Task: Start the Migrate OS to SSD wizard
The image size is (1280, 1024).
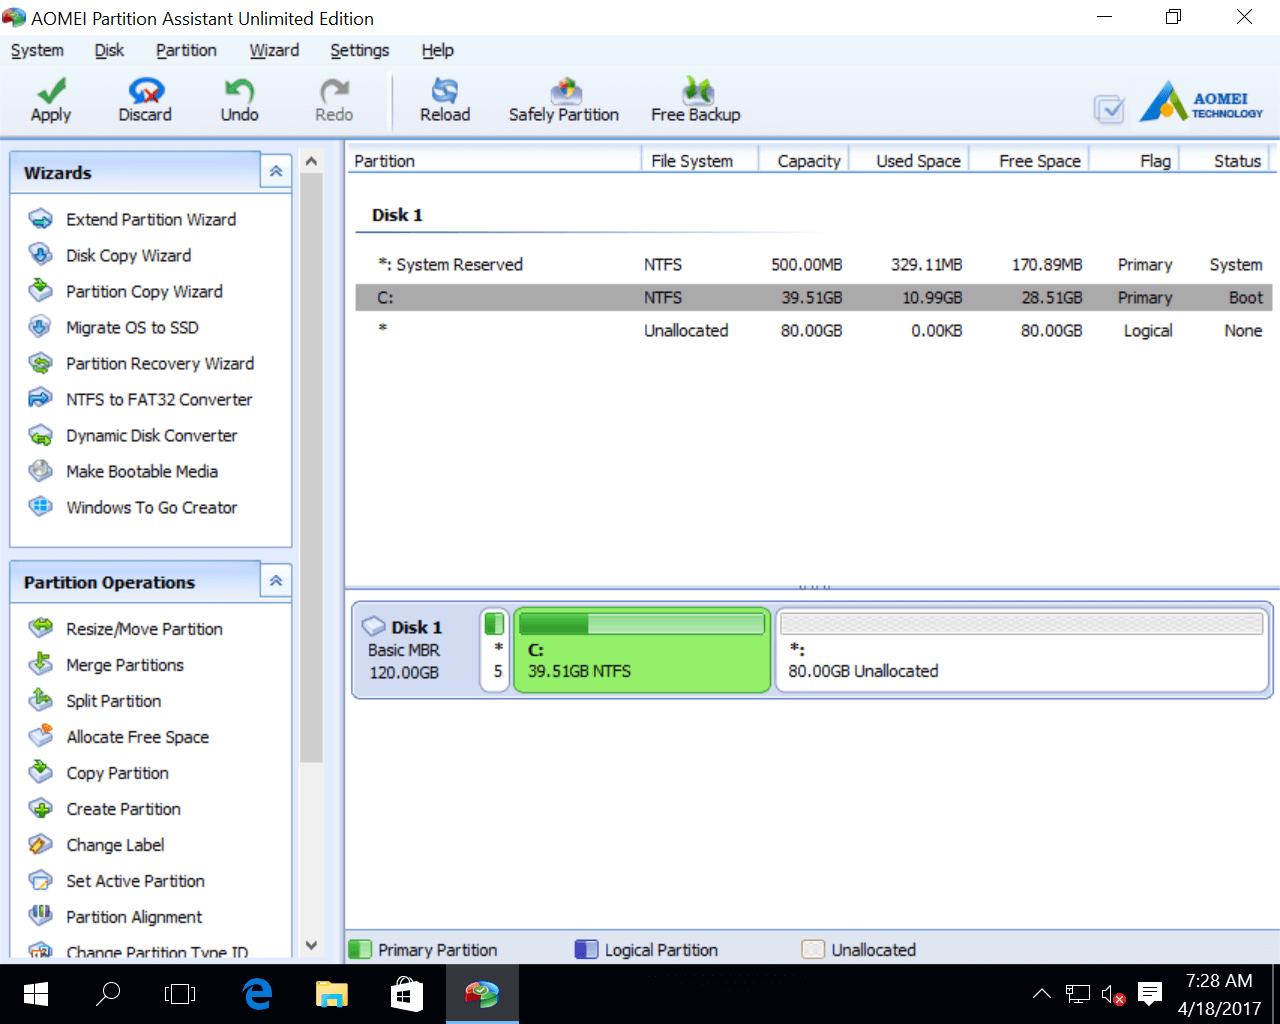Action: [132, 327]
